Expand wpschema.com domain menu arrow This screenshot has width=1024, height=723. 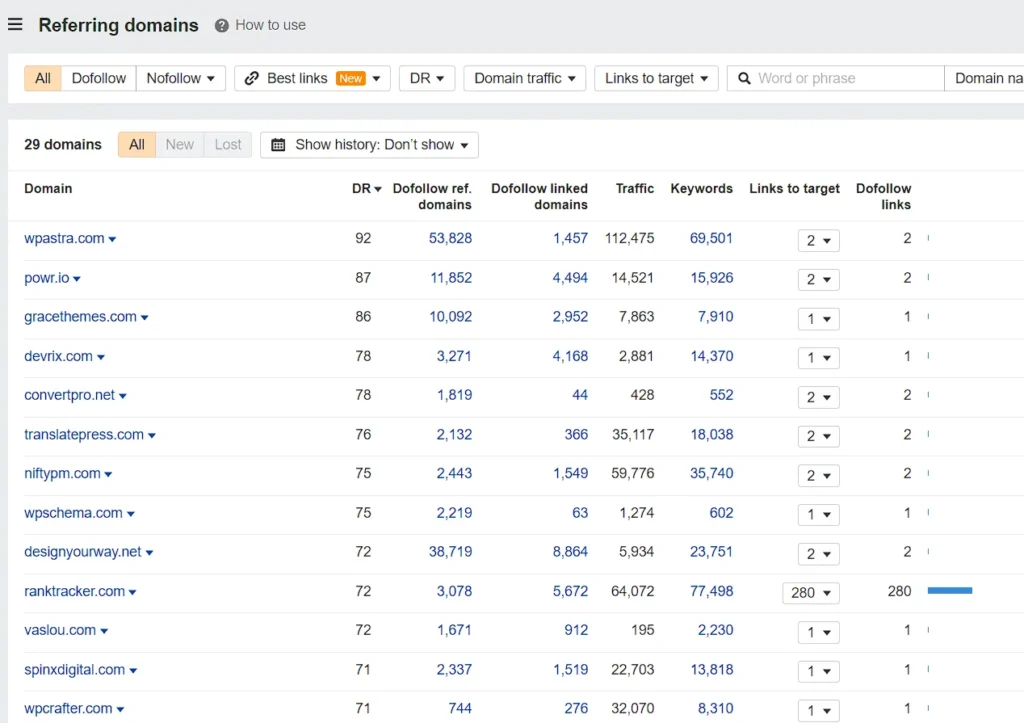pos(131,514)
